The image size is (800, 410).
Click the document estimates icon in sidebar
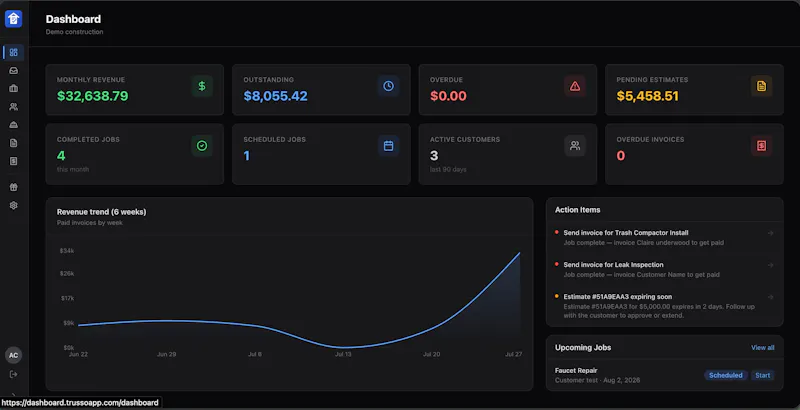coord(14,143)
